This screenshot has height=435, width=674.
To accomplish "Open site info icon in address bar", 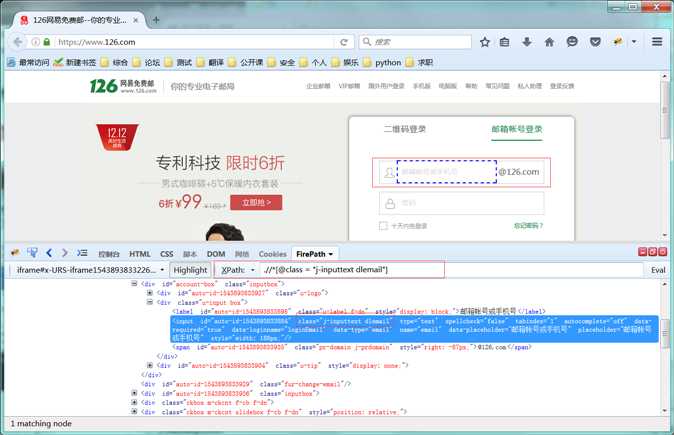I will 36,42.
